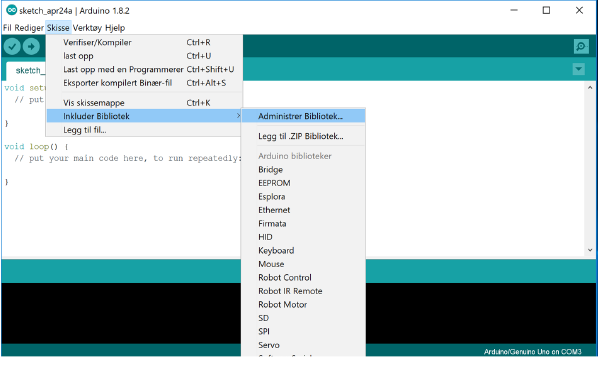Expand the Inkluder Bibliotek submenu
Image resolution: width=600 pixels, height=366 pixels.
(144, 116)
